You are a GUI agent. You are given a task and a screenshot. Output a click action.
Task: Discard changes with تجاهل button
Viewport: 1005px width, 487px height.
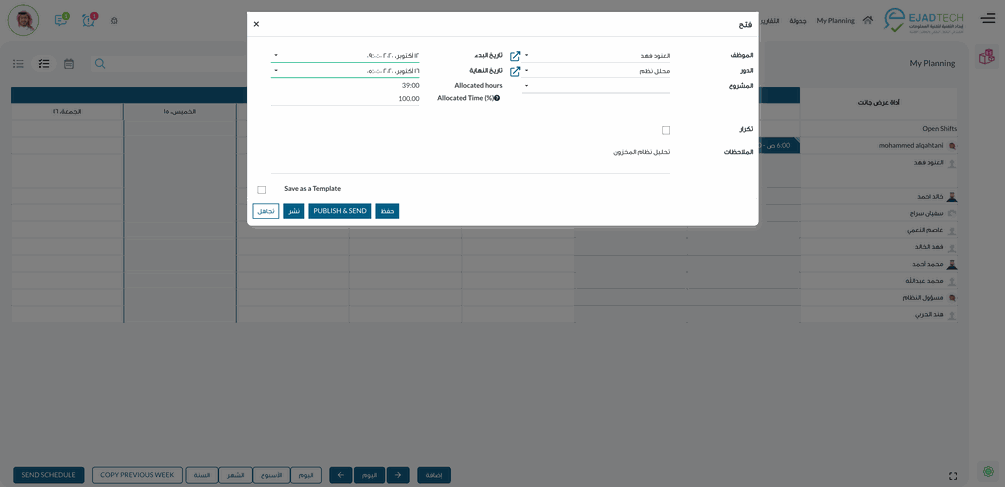266,211
